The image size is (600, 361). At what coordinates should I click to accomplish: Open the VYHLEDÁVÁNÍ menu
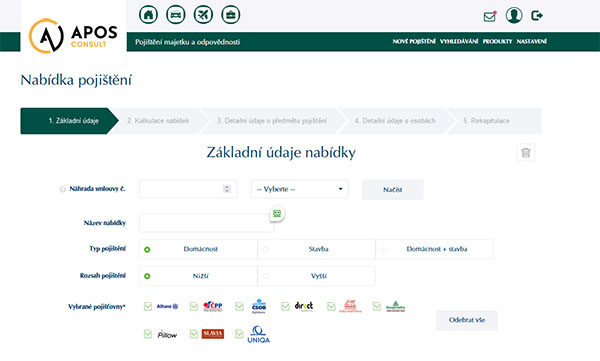click(x=459, y=41)
